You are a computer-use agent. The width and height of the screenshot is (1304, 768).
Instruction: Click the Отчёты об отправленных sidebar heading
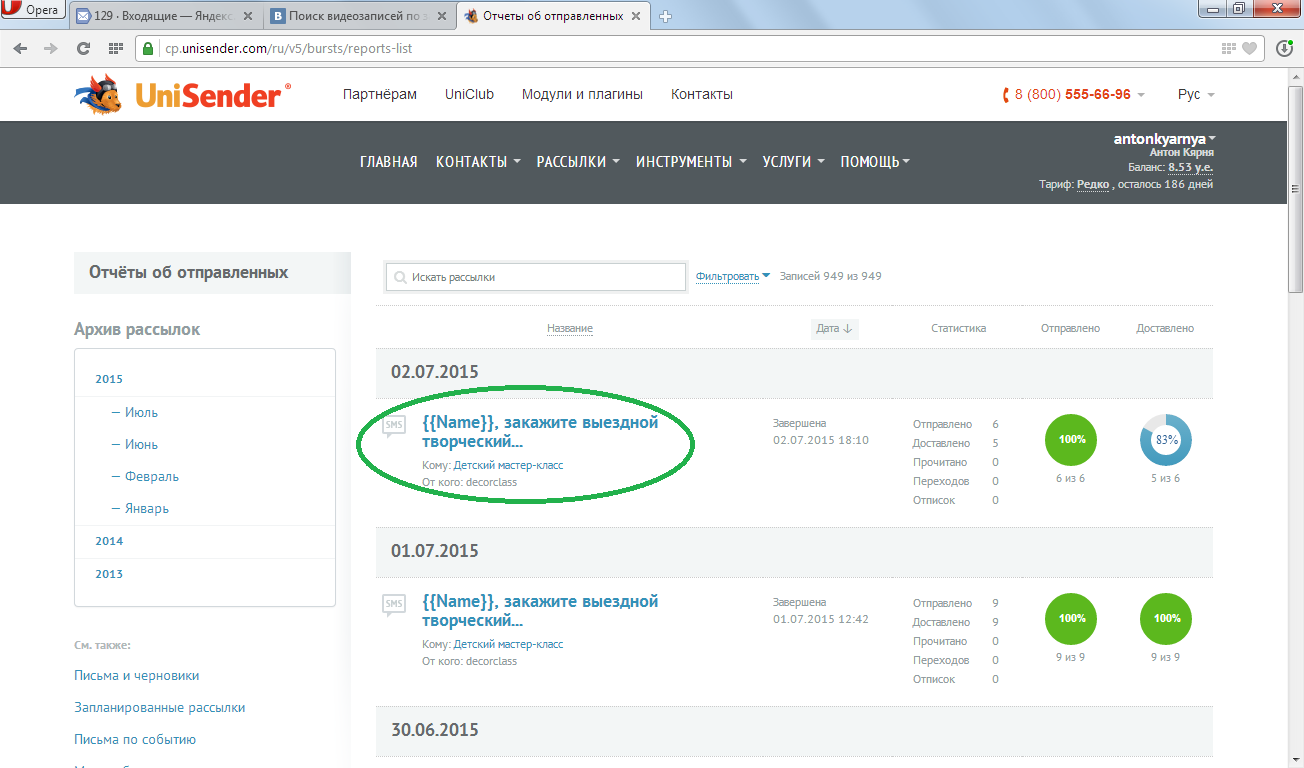pos(188,272)
